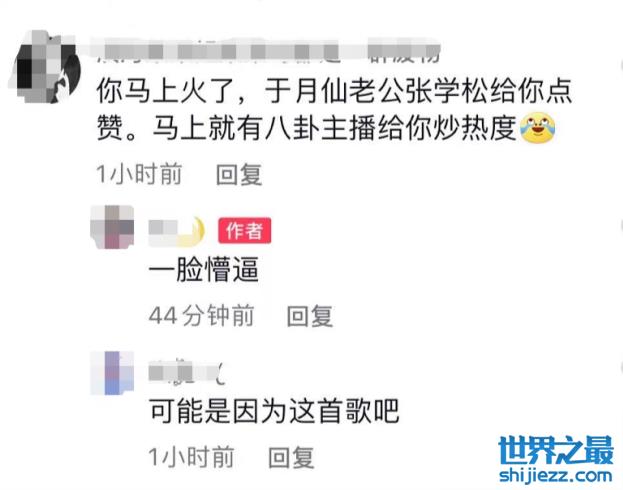Tap the blurred username above 可能是因为这首歌吧
Screen dimensions: 623x490
(187, 372)
